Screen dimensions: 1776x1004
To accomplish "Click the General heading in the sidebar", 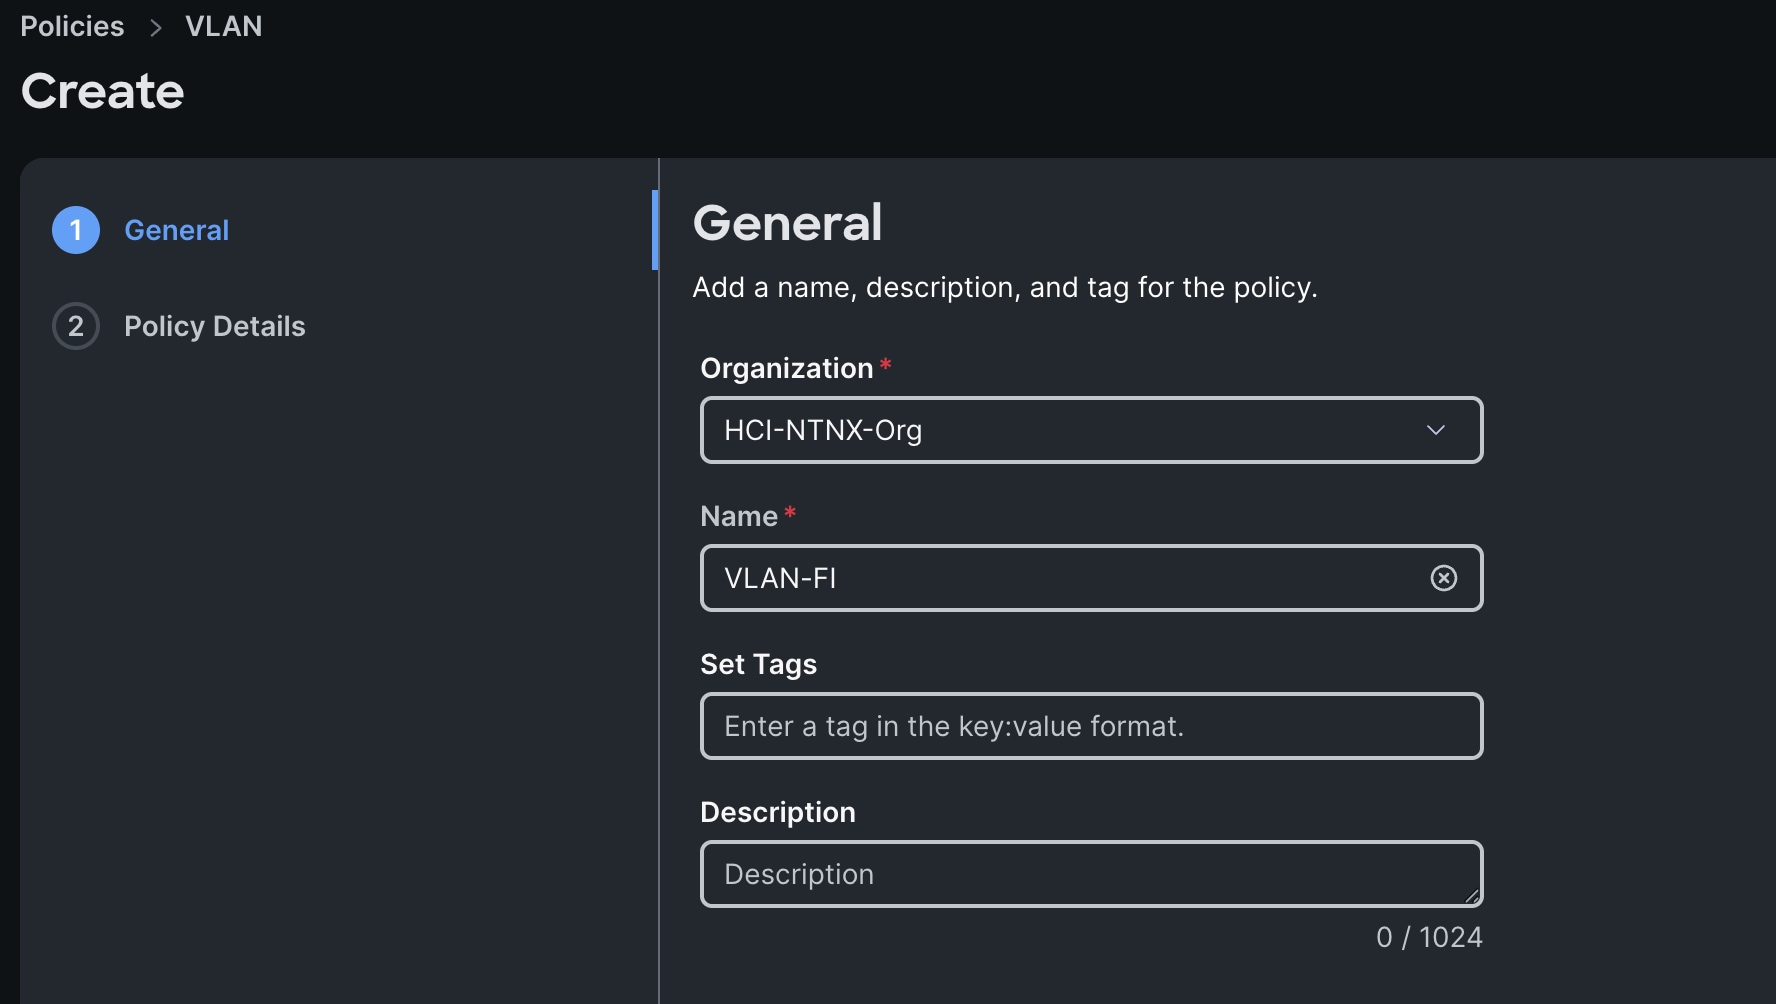I will coord(176,230).
